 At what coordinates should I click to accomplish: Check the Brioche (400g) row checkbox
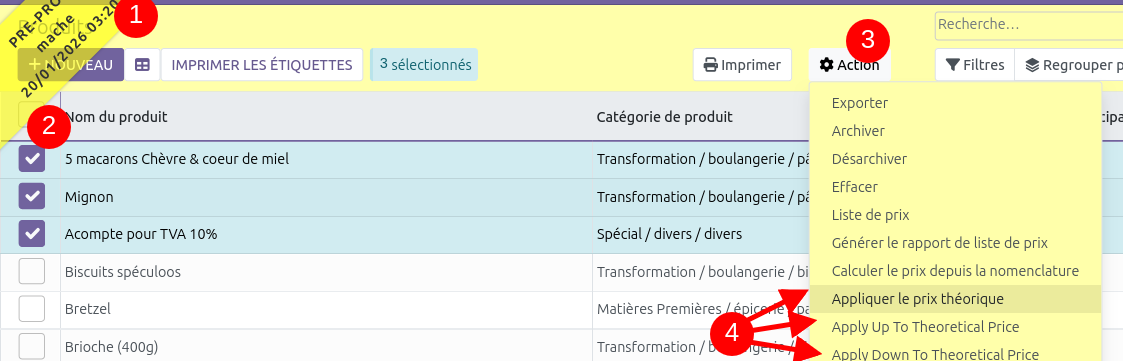coord(32,347)
